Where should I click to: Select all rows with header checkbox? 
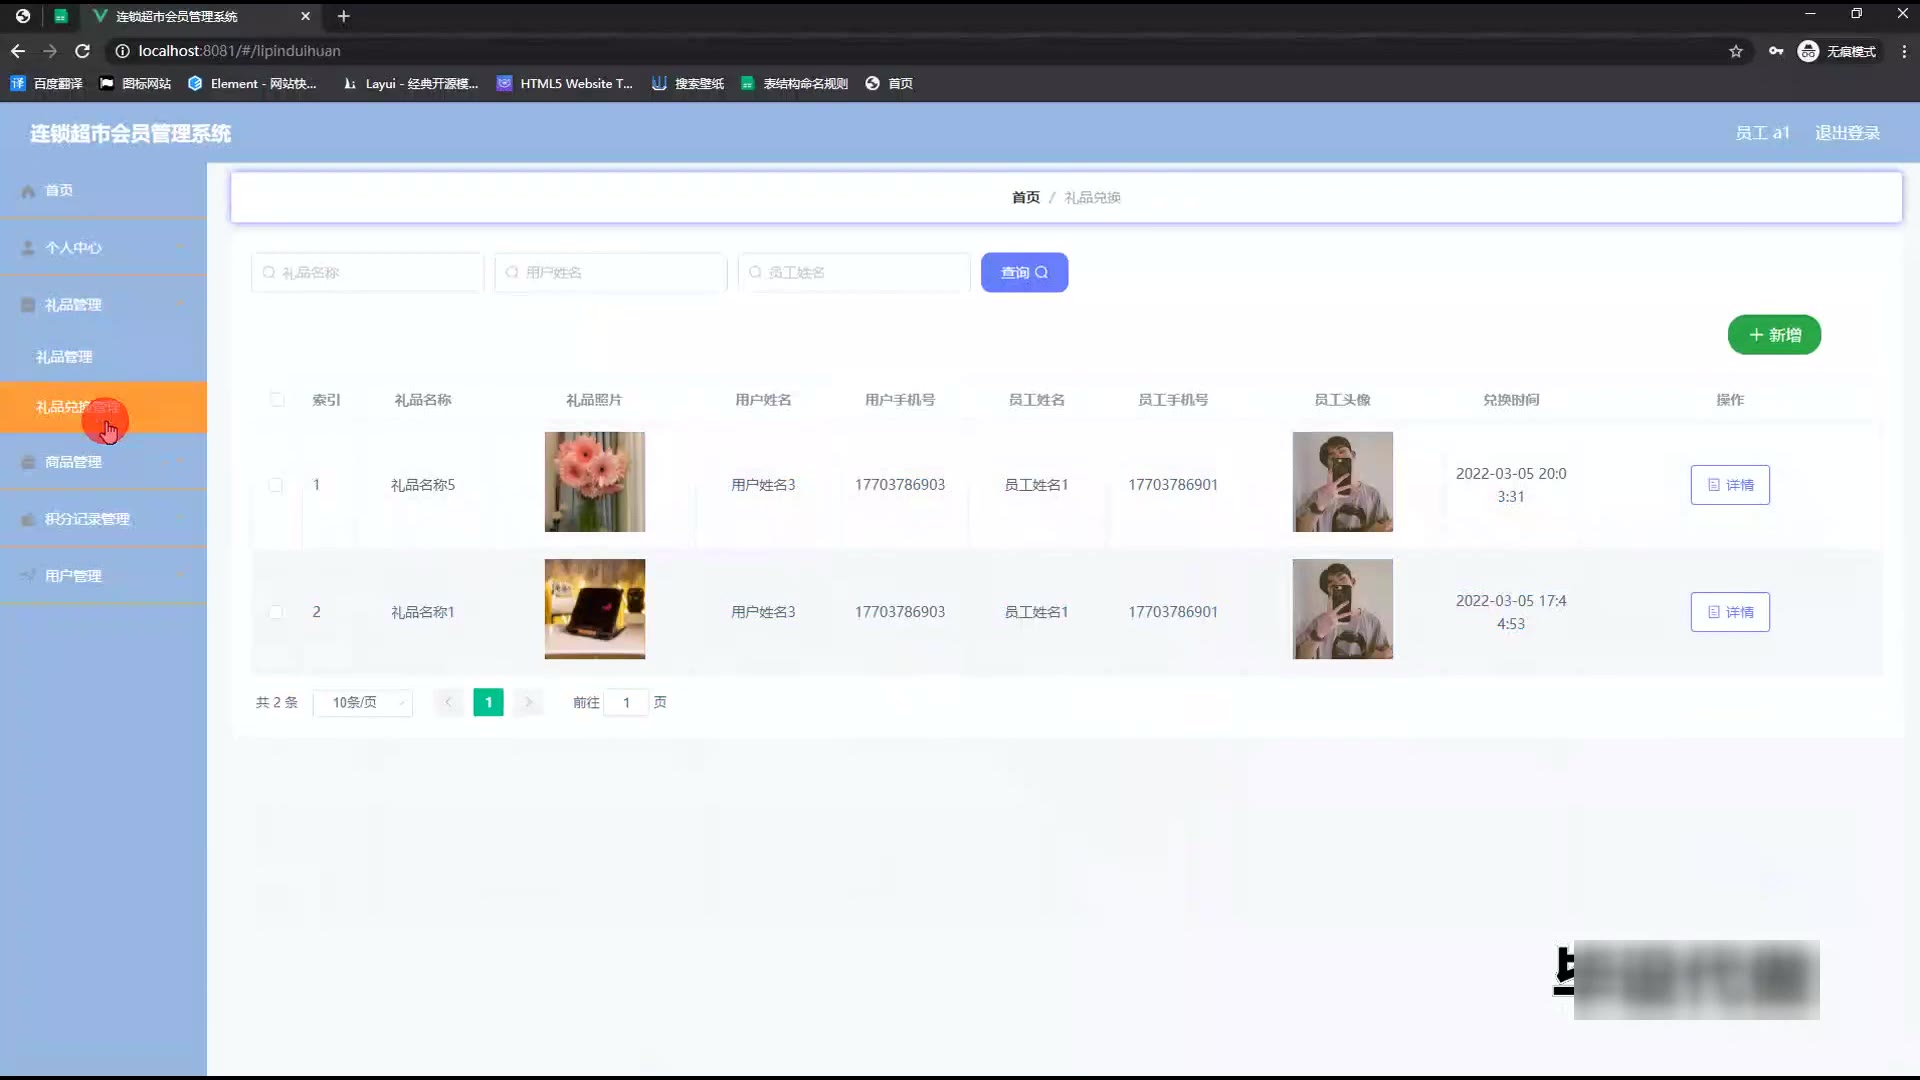coord(277,400)
